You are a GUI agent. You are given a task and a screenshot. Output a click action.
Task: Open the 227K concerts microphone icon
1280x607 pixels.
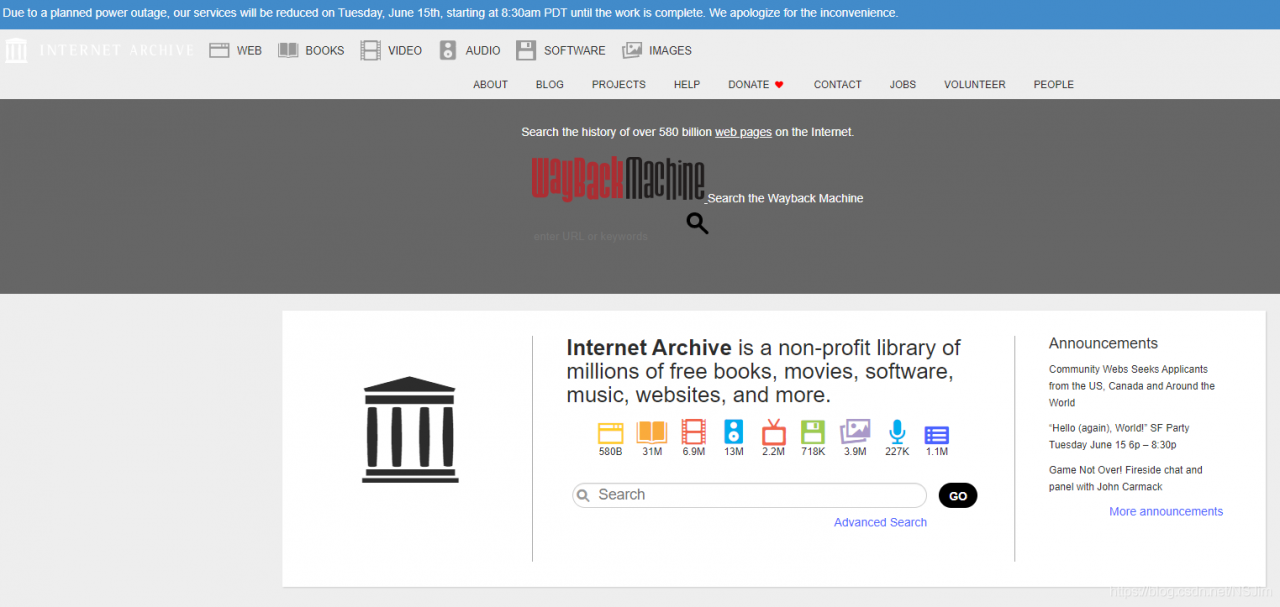tap(897, 432)
